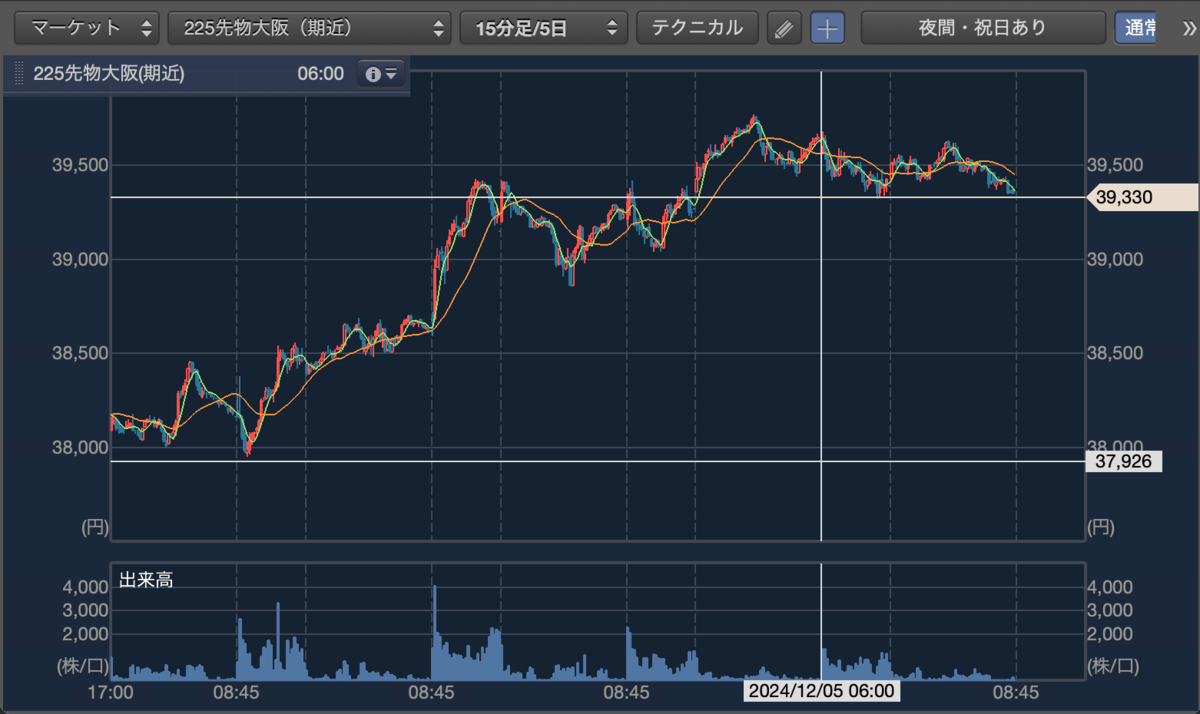Click the 17:00 time axis label
Screen dimensions: 1200x714
110,691
